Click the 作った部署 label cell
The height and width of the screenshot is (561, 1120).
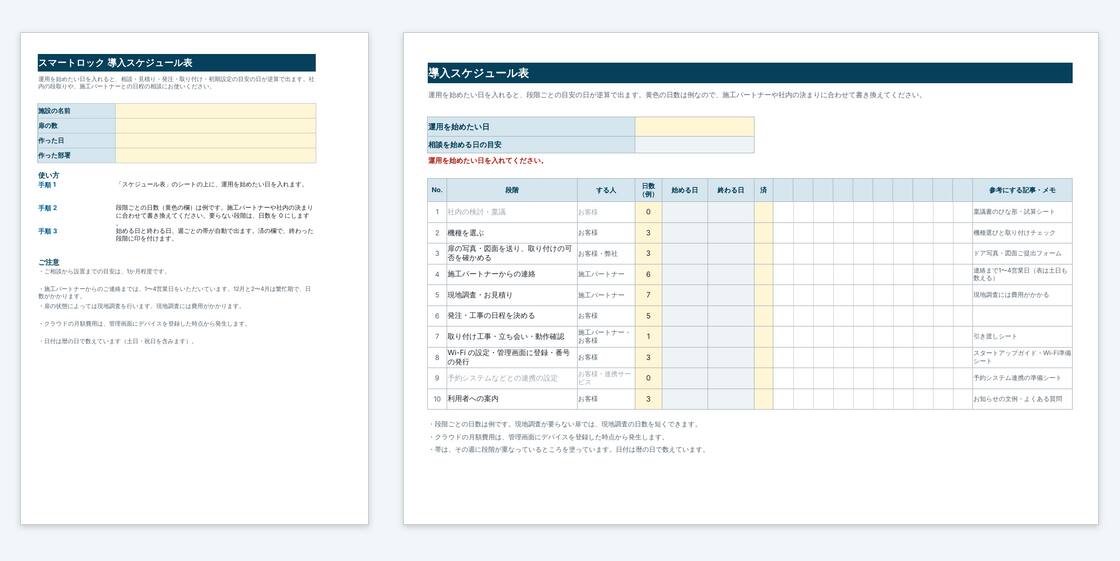pos(76,156)
